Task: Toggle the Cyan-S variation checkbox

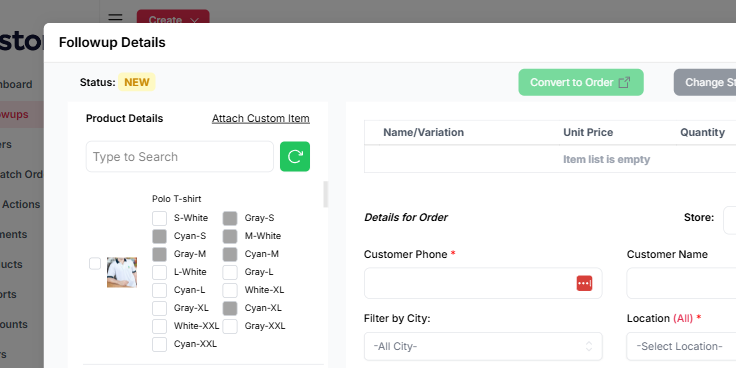Action: [x=160, y=236]
